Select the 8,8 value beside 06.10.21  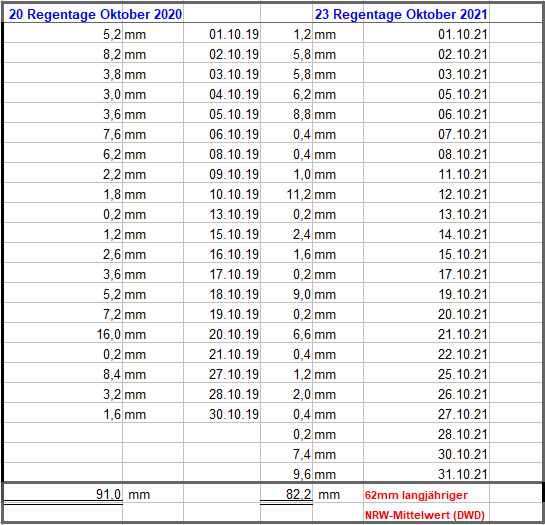pyautogui.click(x=286, y=114)
